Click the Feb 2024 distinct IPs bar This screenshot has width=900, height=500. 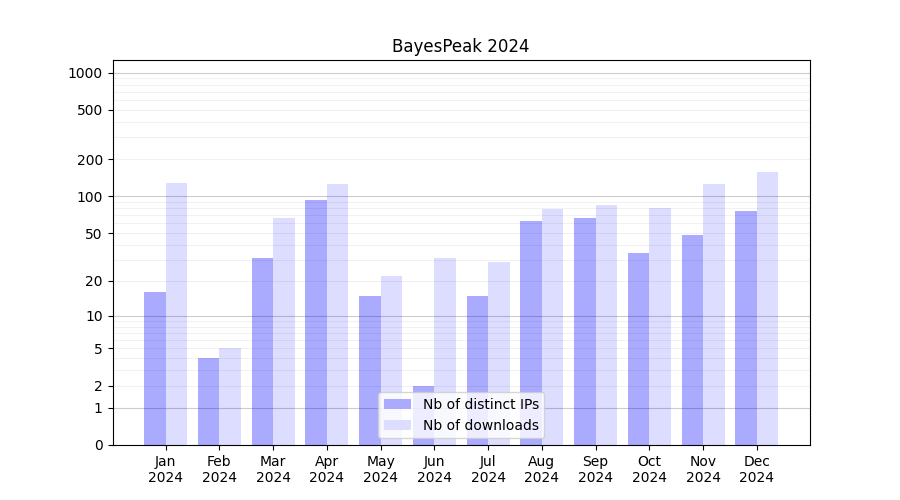208,401
